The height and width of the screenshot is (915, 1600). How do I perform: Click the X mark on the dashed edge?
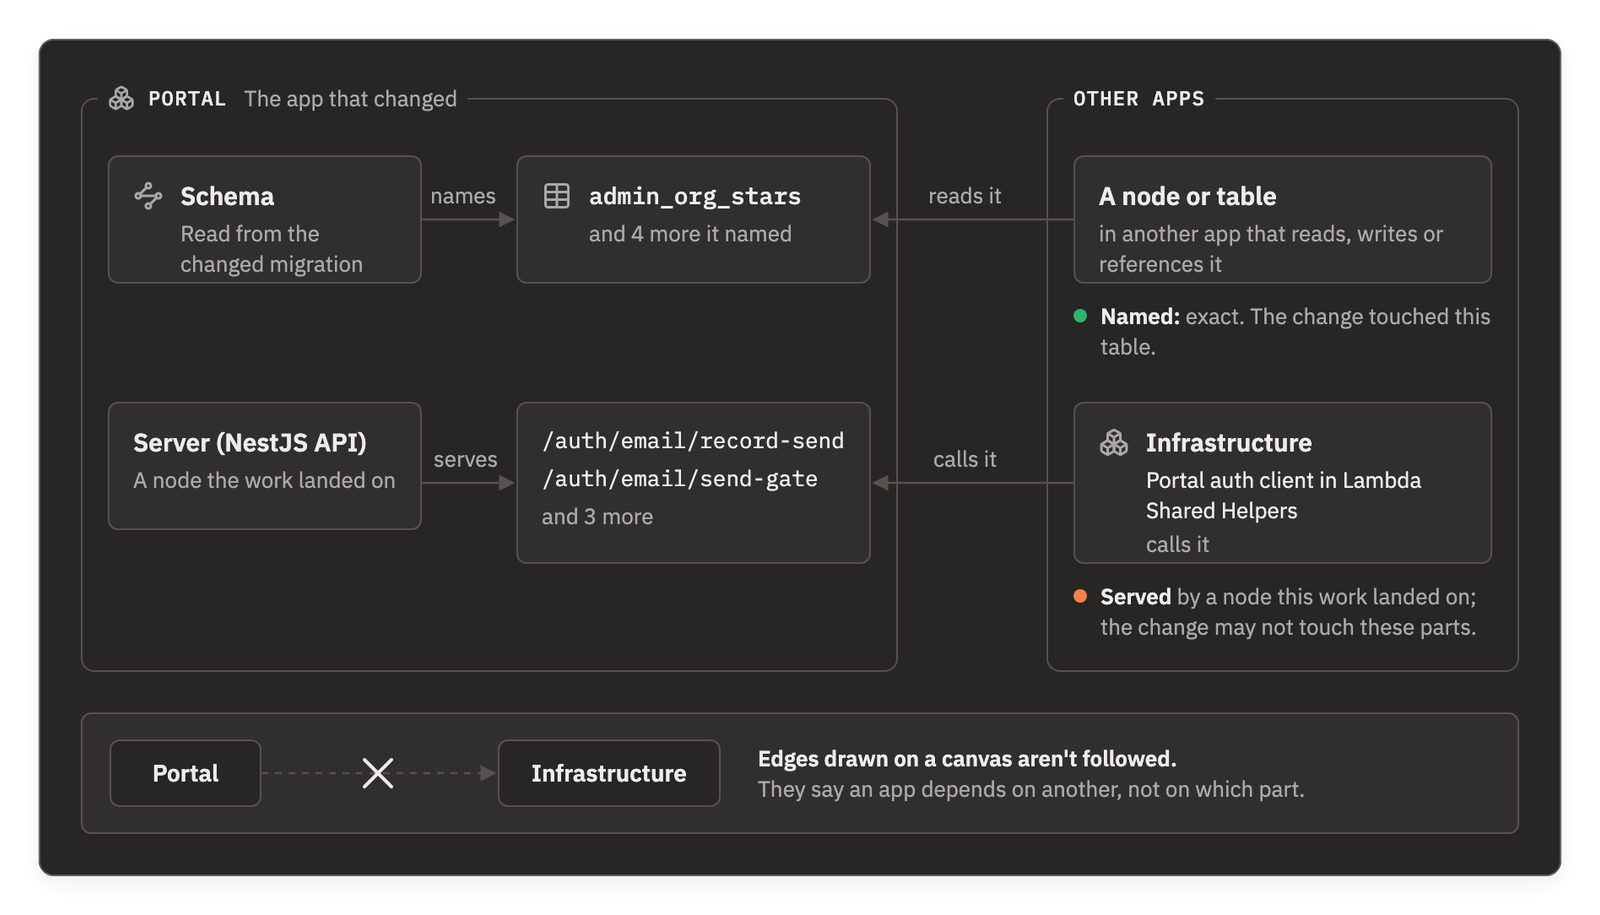coord(378,773)
